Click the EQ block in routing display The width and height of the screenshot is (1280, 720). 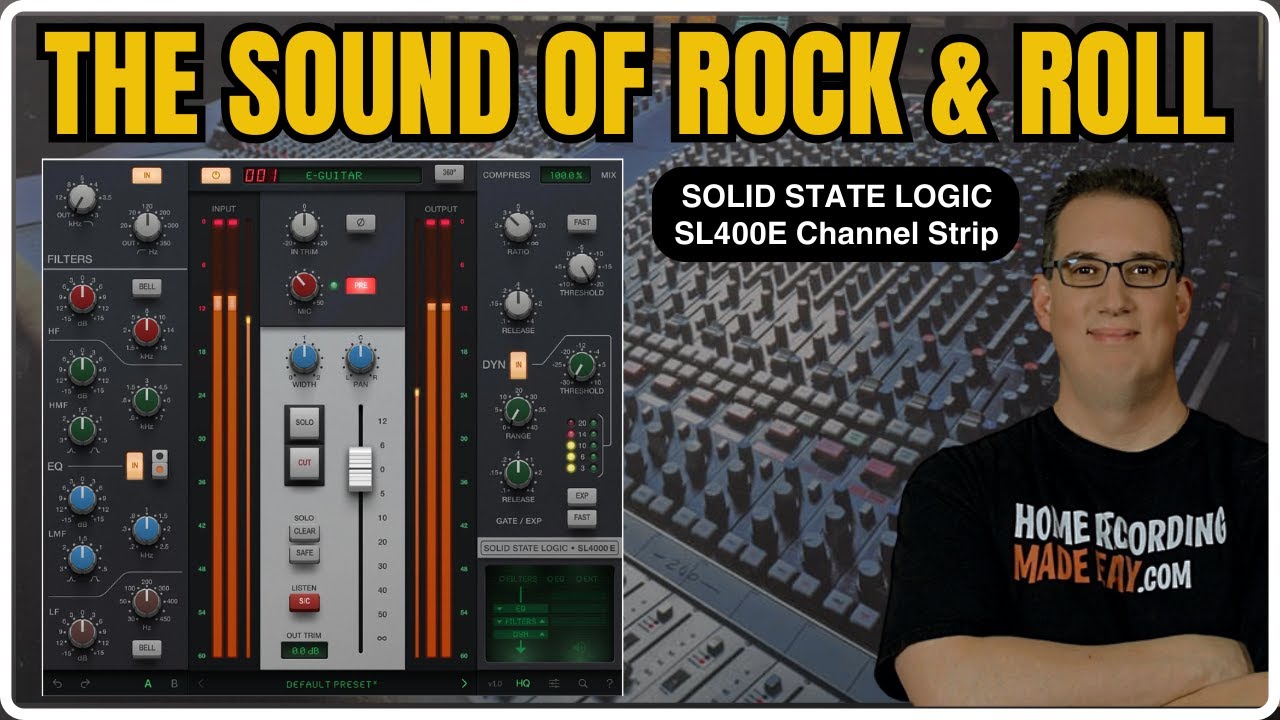519,608
